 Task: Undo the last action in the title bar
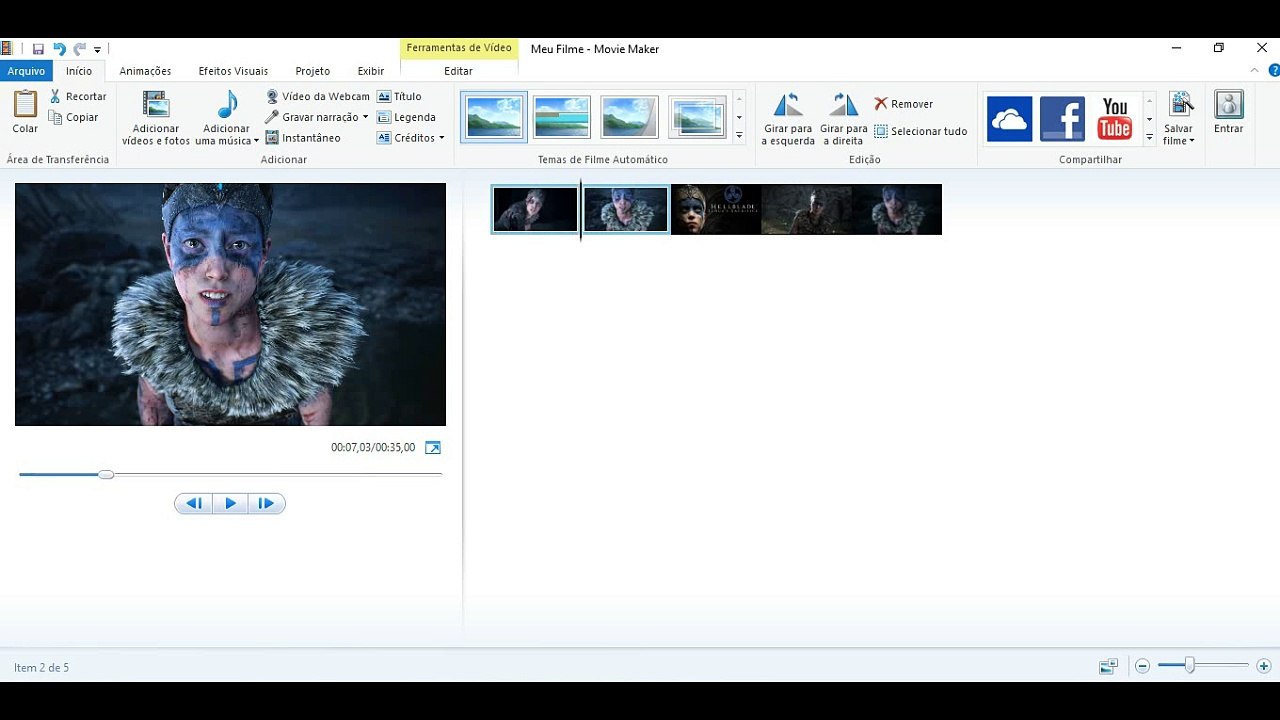click(59, 49)
